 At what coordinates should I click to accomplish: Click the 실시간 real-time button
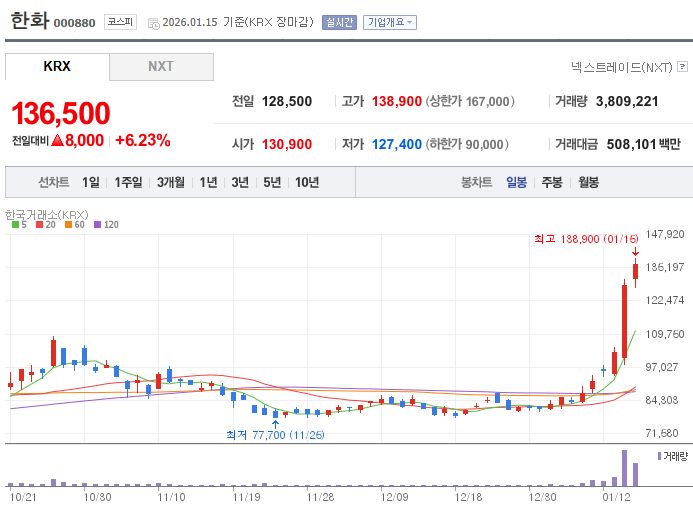(339, 22)
